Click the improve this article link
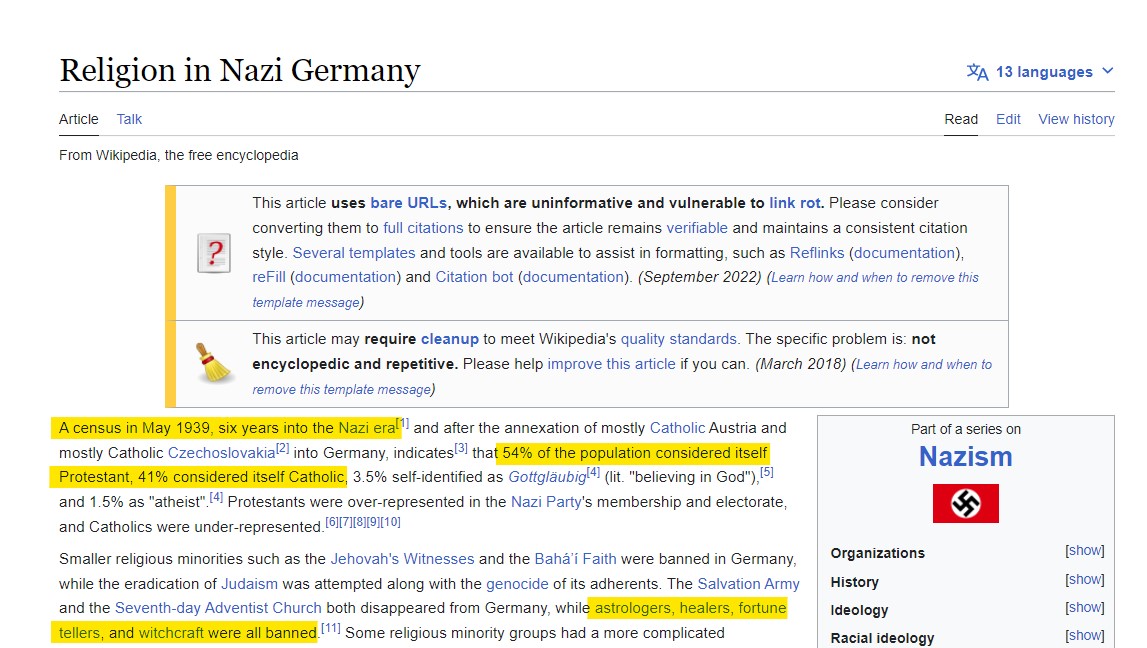This screenshot has width=1147, height=648. pos(611,364)
